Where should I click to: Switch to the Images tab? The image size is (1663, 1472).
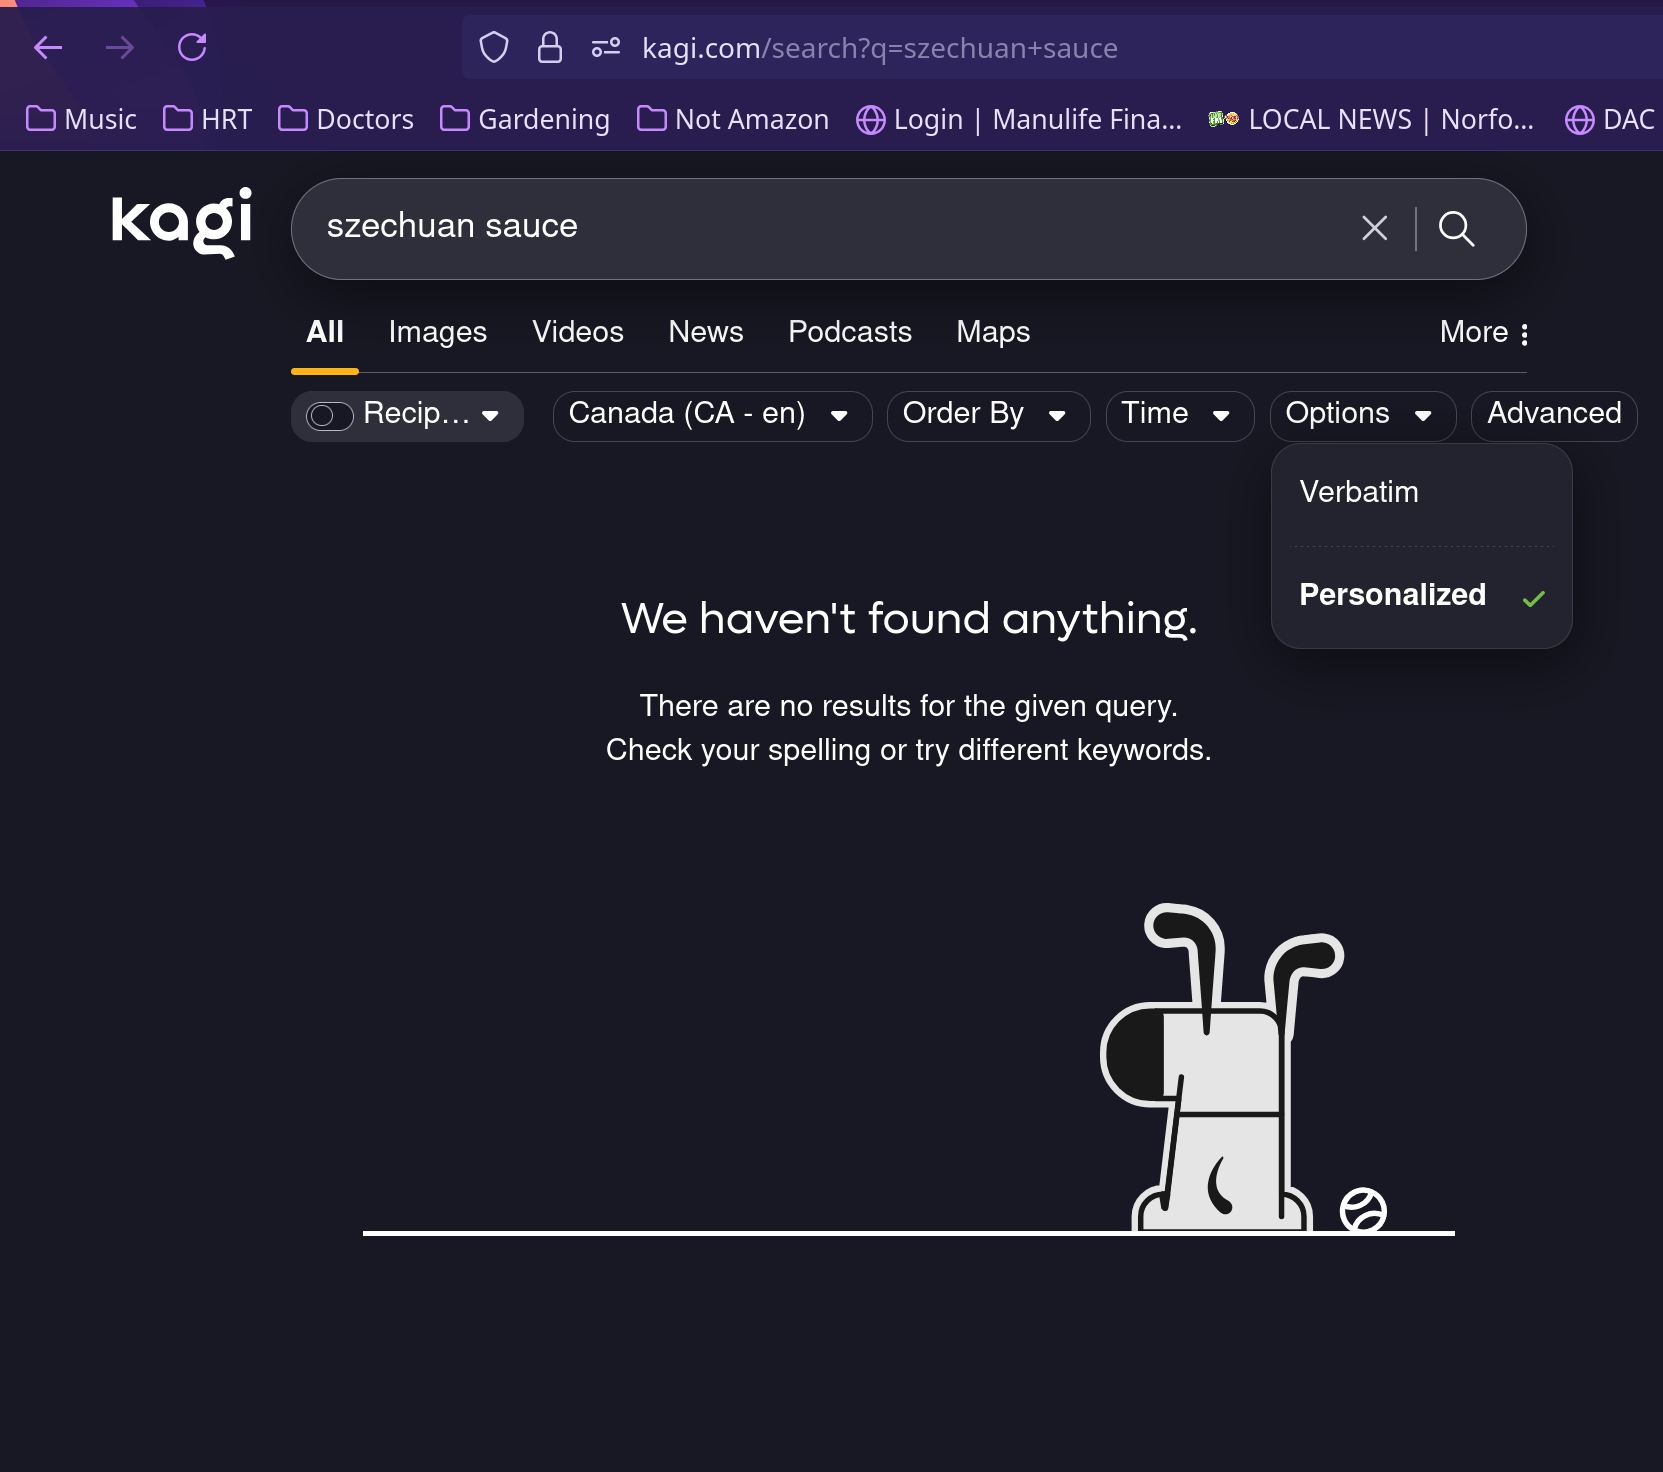click(x=437, y=332)
